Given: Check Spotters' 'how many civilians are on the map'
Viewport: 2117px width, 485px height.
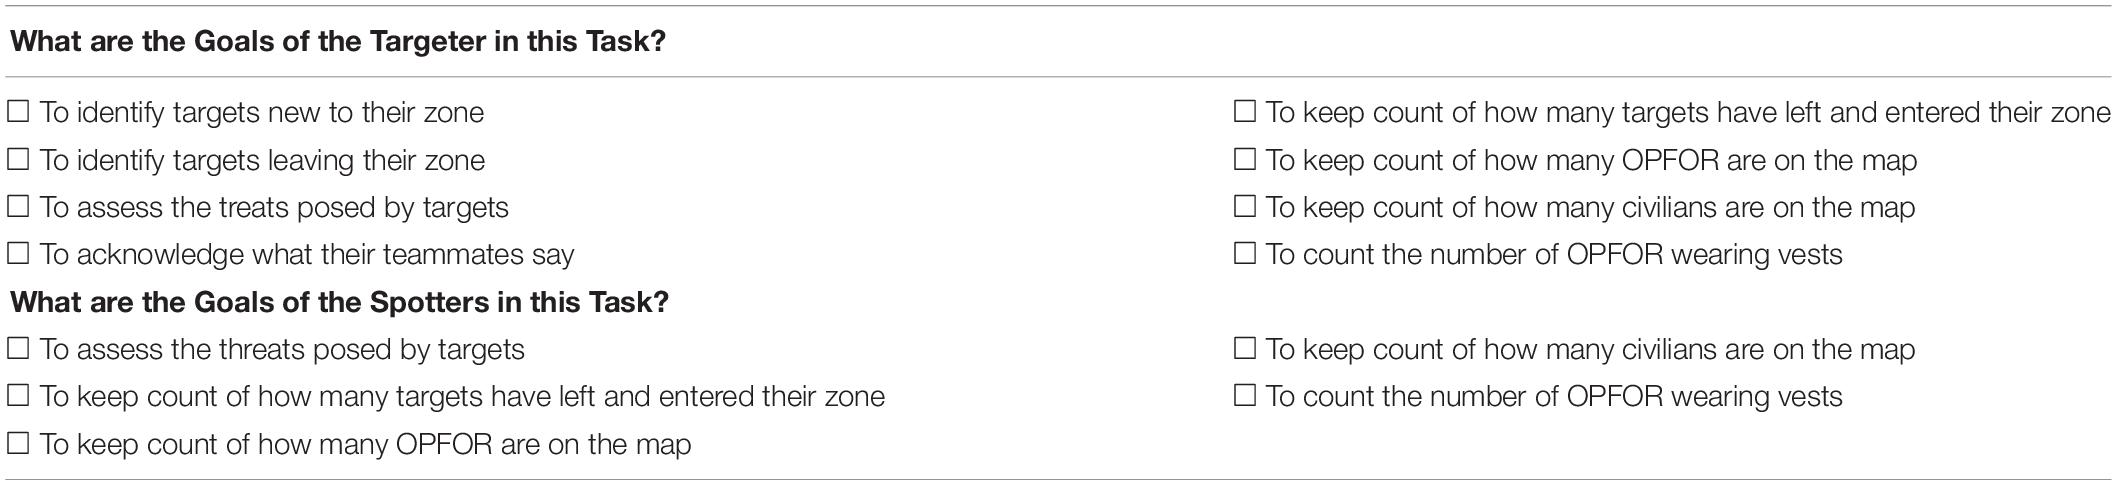Looking at the screenshot, I should click(x=1244, y=349).
